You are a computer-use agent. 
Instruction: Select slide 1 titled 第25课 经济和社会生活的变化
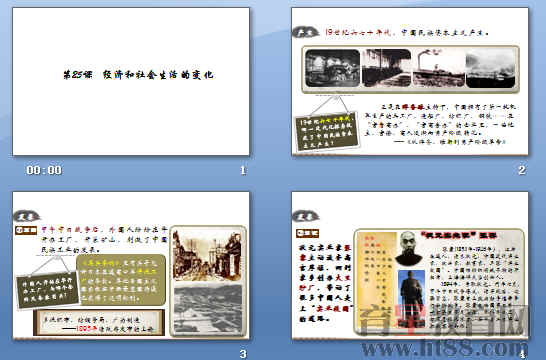(x=131, y=81)
